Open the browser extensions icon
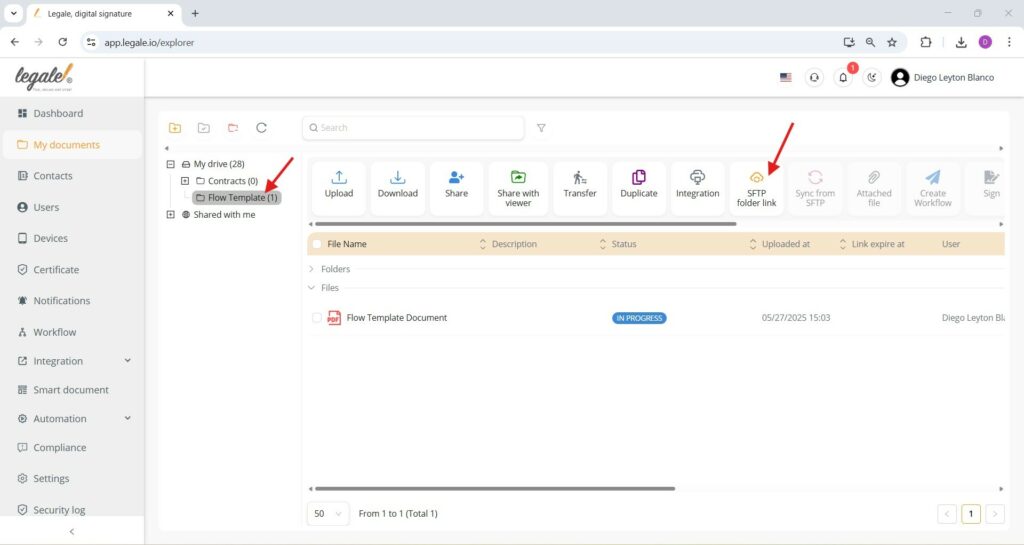1024x545 pixels. pyautogui.click(x=925, y=42)
